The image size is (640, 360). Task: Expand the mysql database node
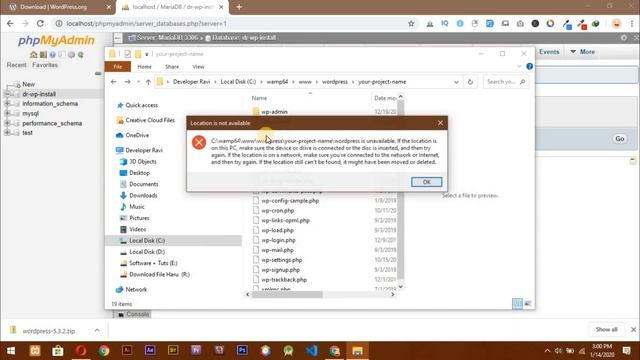pyautogui.click(x=7, y=113)
